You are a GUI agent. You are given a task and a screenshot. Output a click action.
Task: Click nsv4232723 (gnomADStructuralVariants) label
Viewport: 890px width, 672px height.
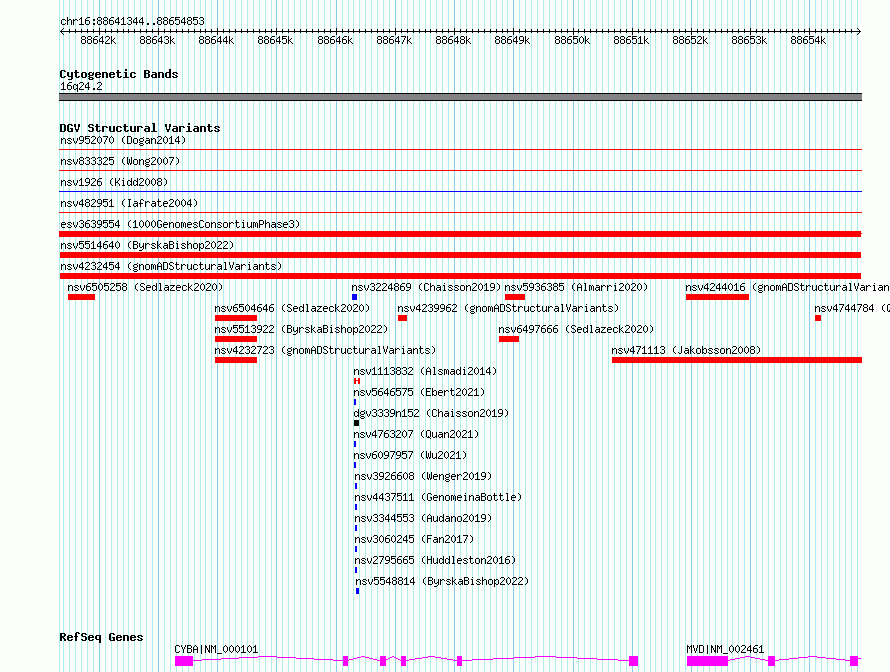click(325, 350)
